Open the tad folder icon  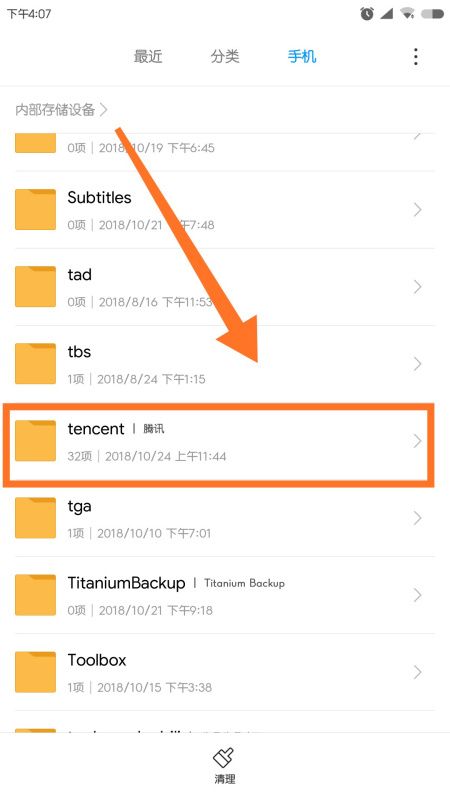point(35,287)
